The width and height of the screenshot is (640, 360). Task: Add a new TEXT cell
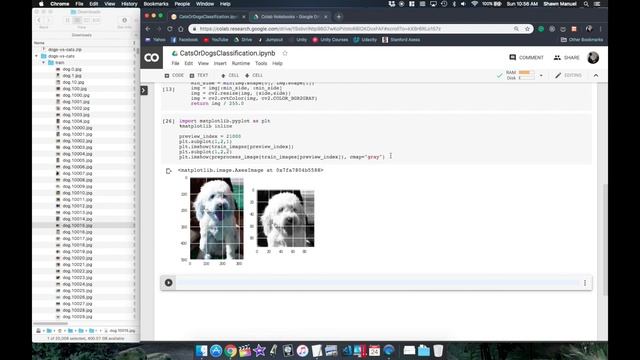tap(199, 76)
